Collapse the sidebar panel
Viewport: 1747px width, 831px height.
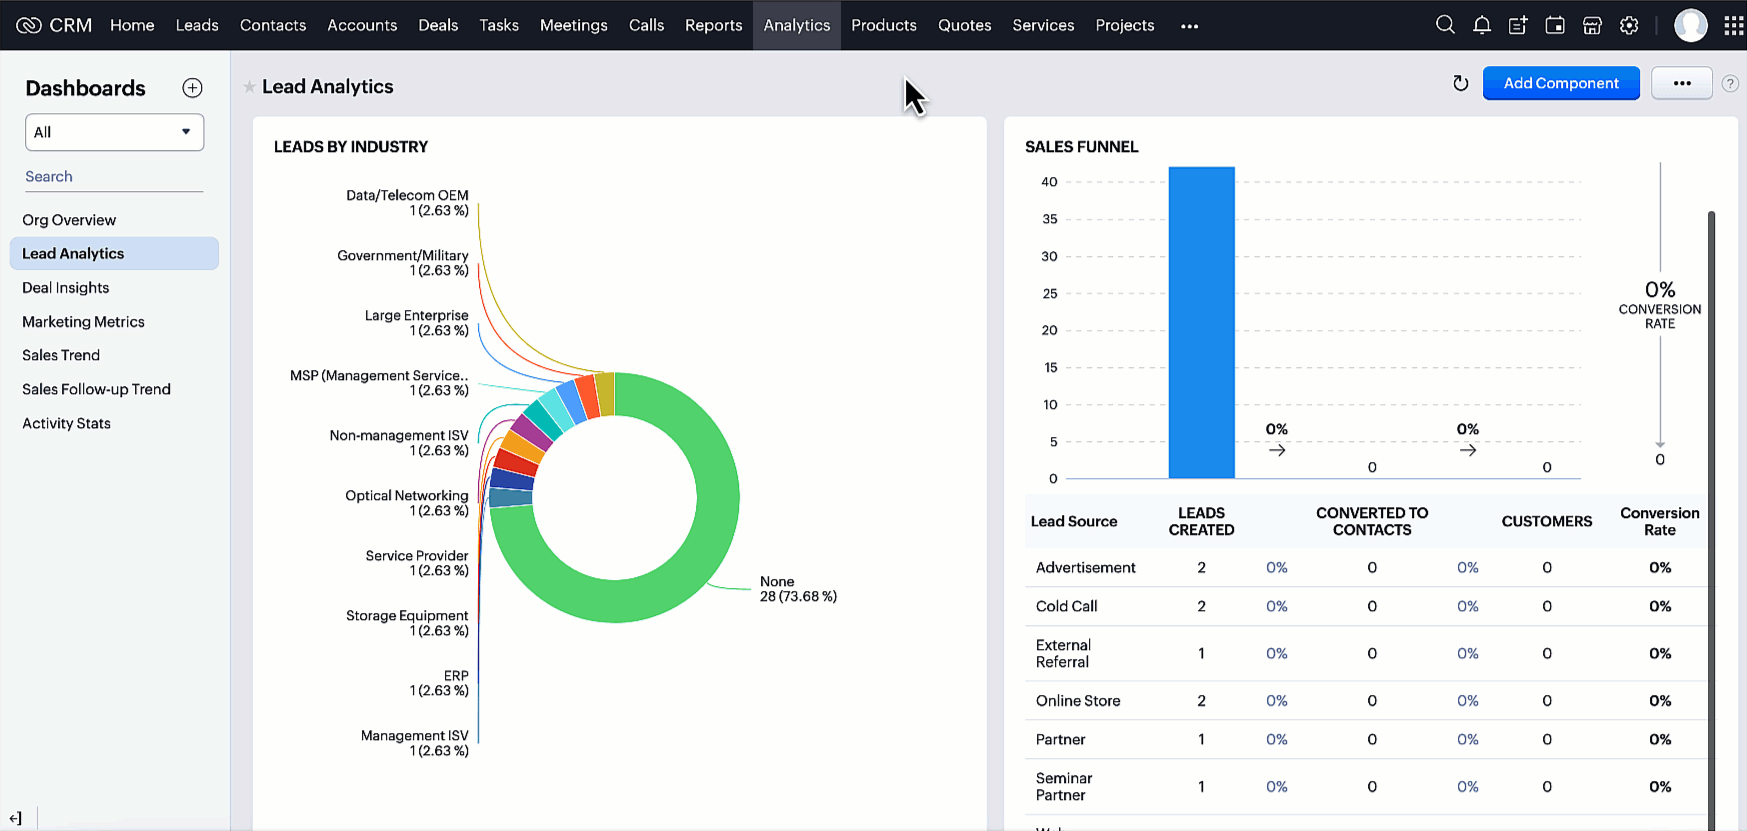[x=15, y=818]
